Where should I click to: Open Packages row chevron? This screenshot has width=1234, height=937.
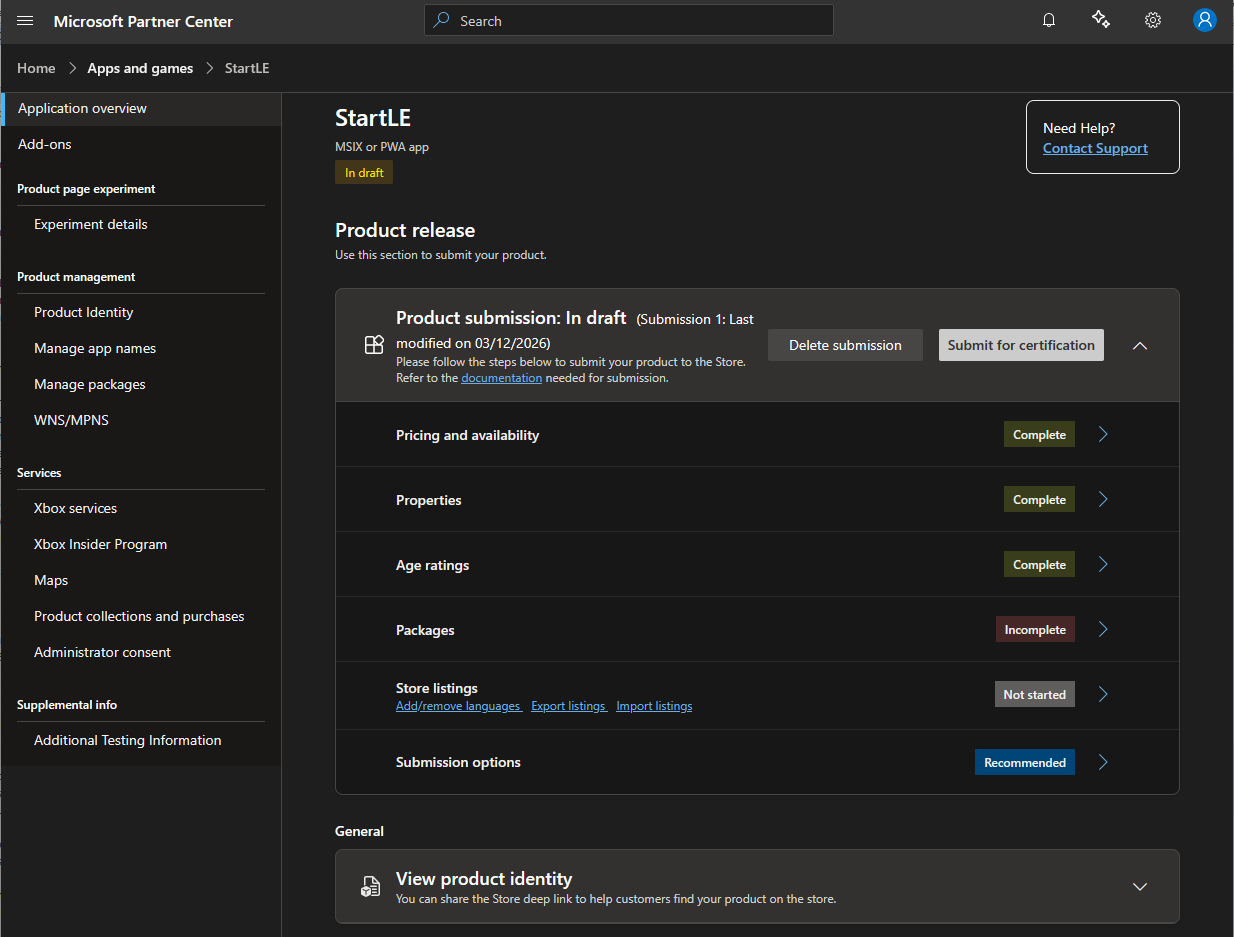(1103, 629)
